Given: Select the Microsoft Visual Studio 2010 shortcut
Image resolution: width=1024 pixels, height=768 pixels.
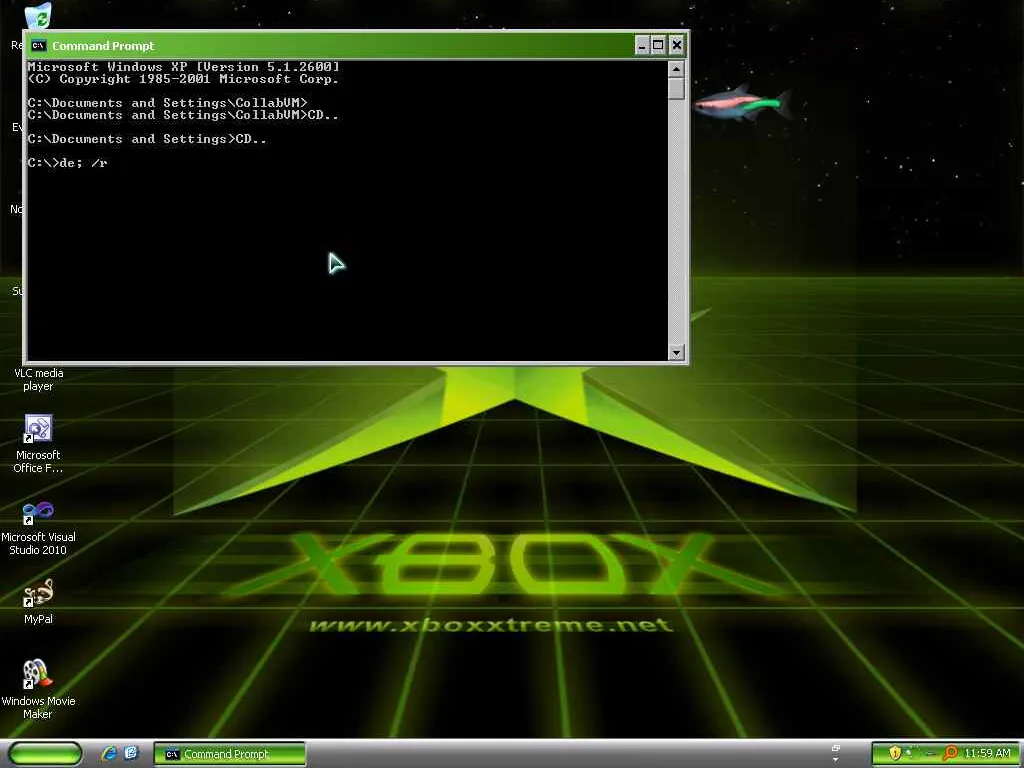Looking at the screenshot, I should [38, 526].
